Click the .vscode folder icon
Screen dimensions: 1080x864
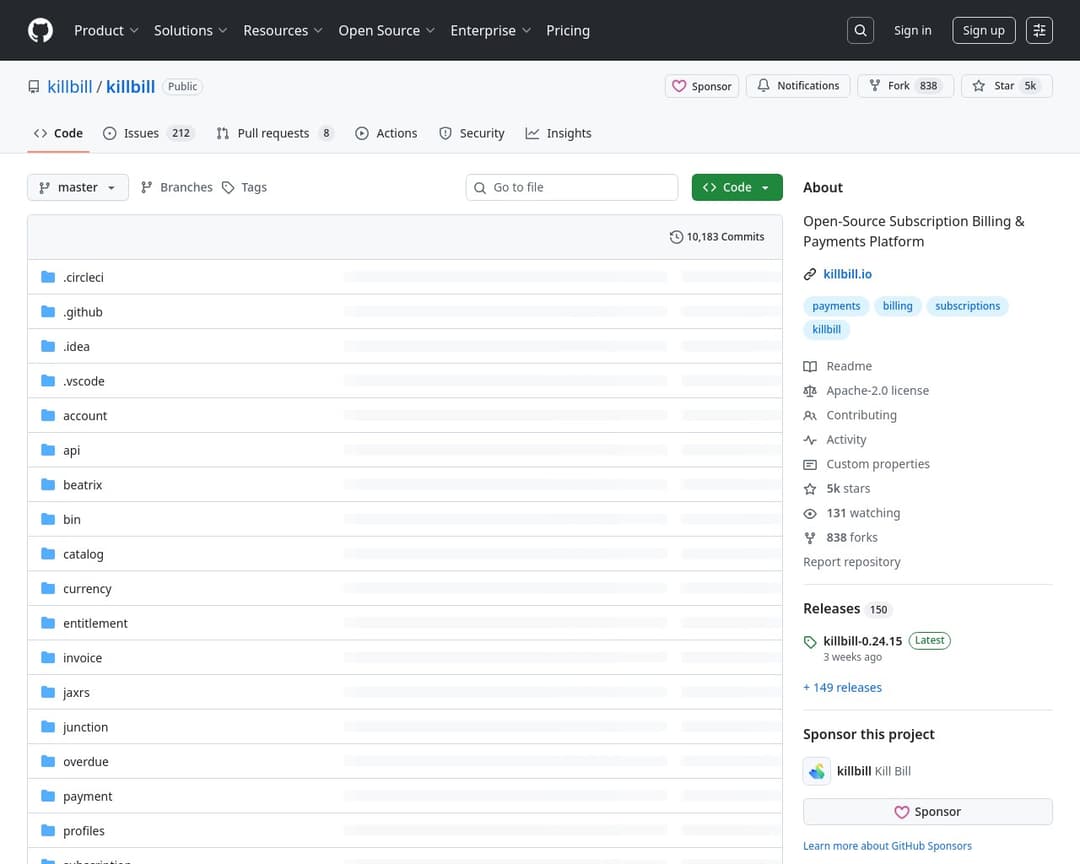pyautogui.click(x=48, y=380)
